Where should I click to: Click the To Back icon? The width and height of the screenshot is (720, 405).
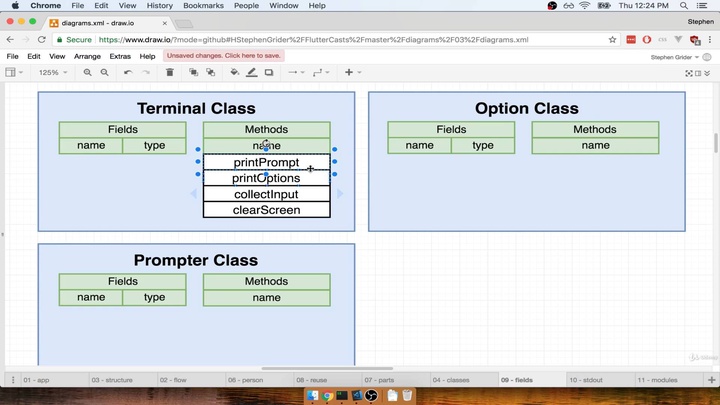pos(210,72)
